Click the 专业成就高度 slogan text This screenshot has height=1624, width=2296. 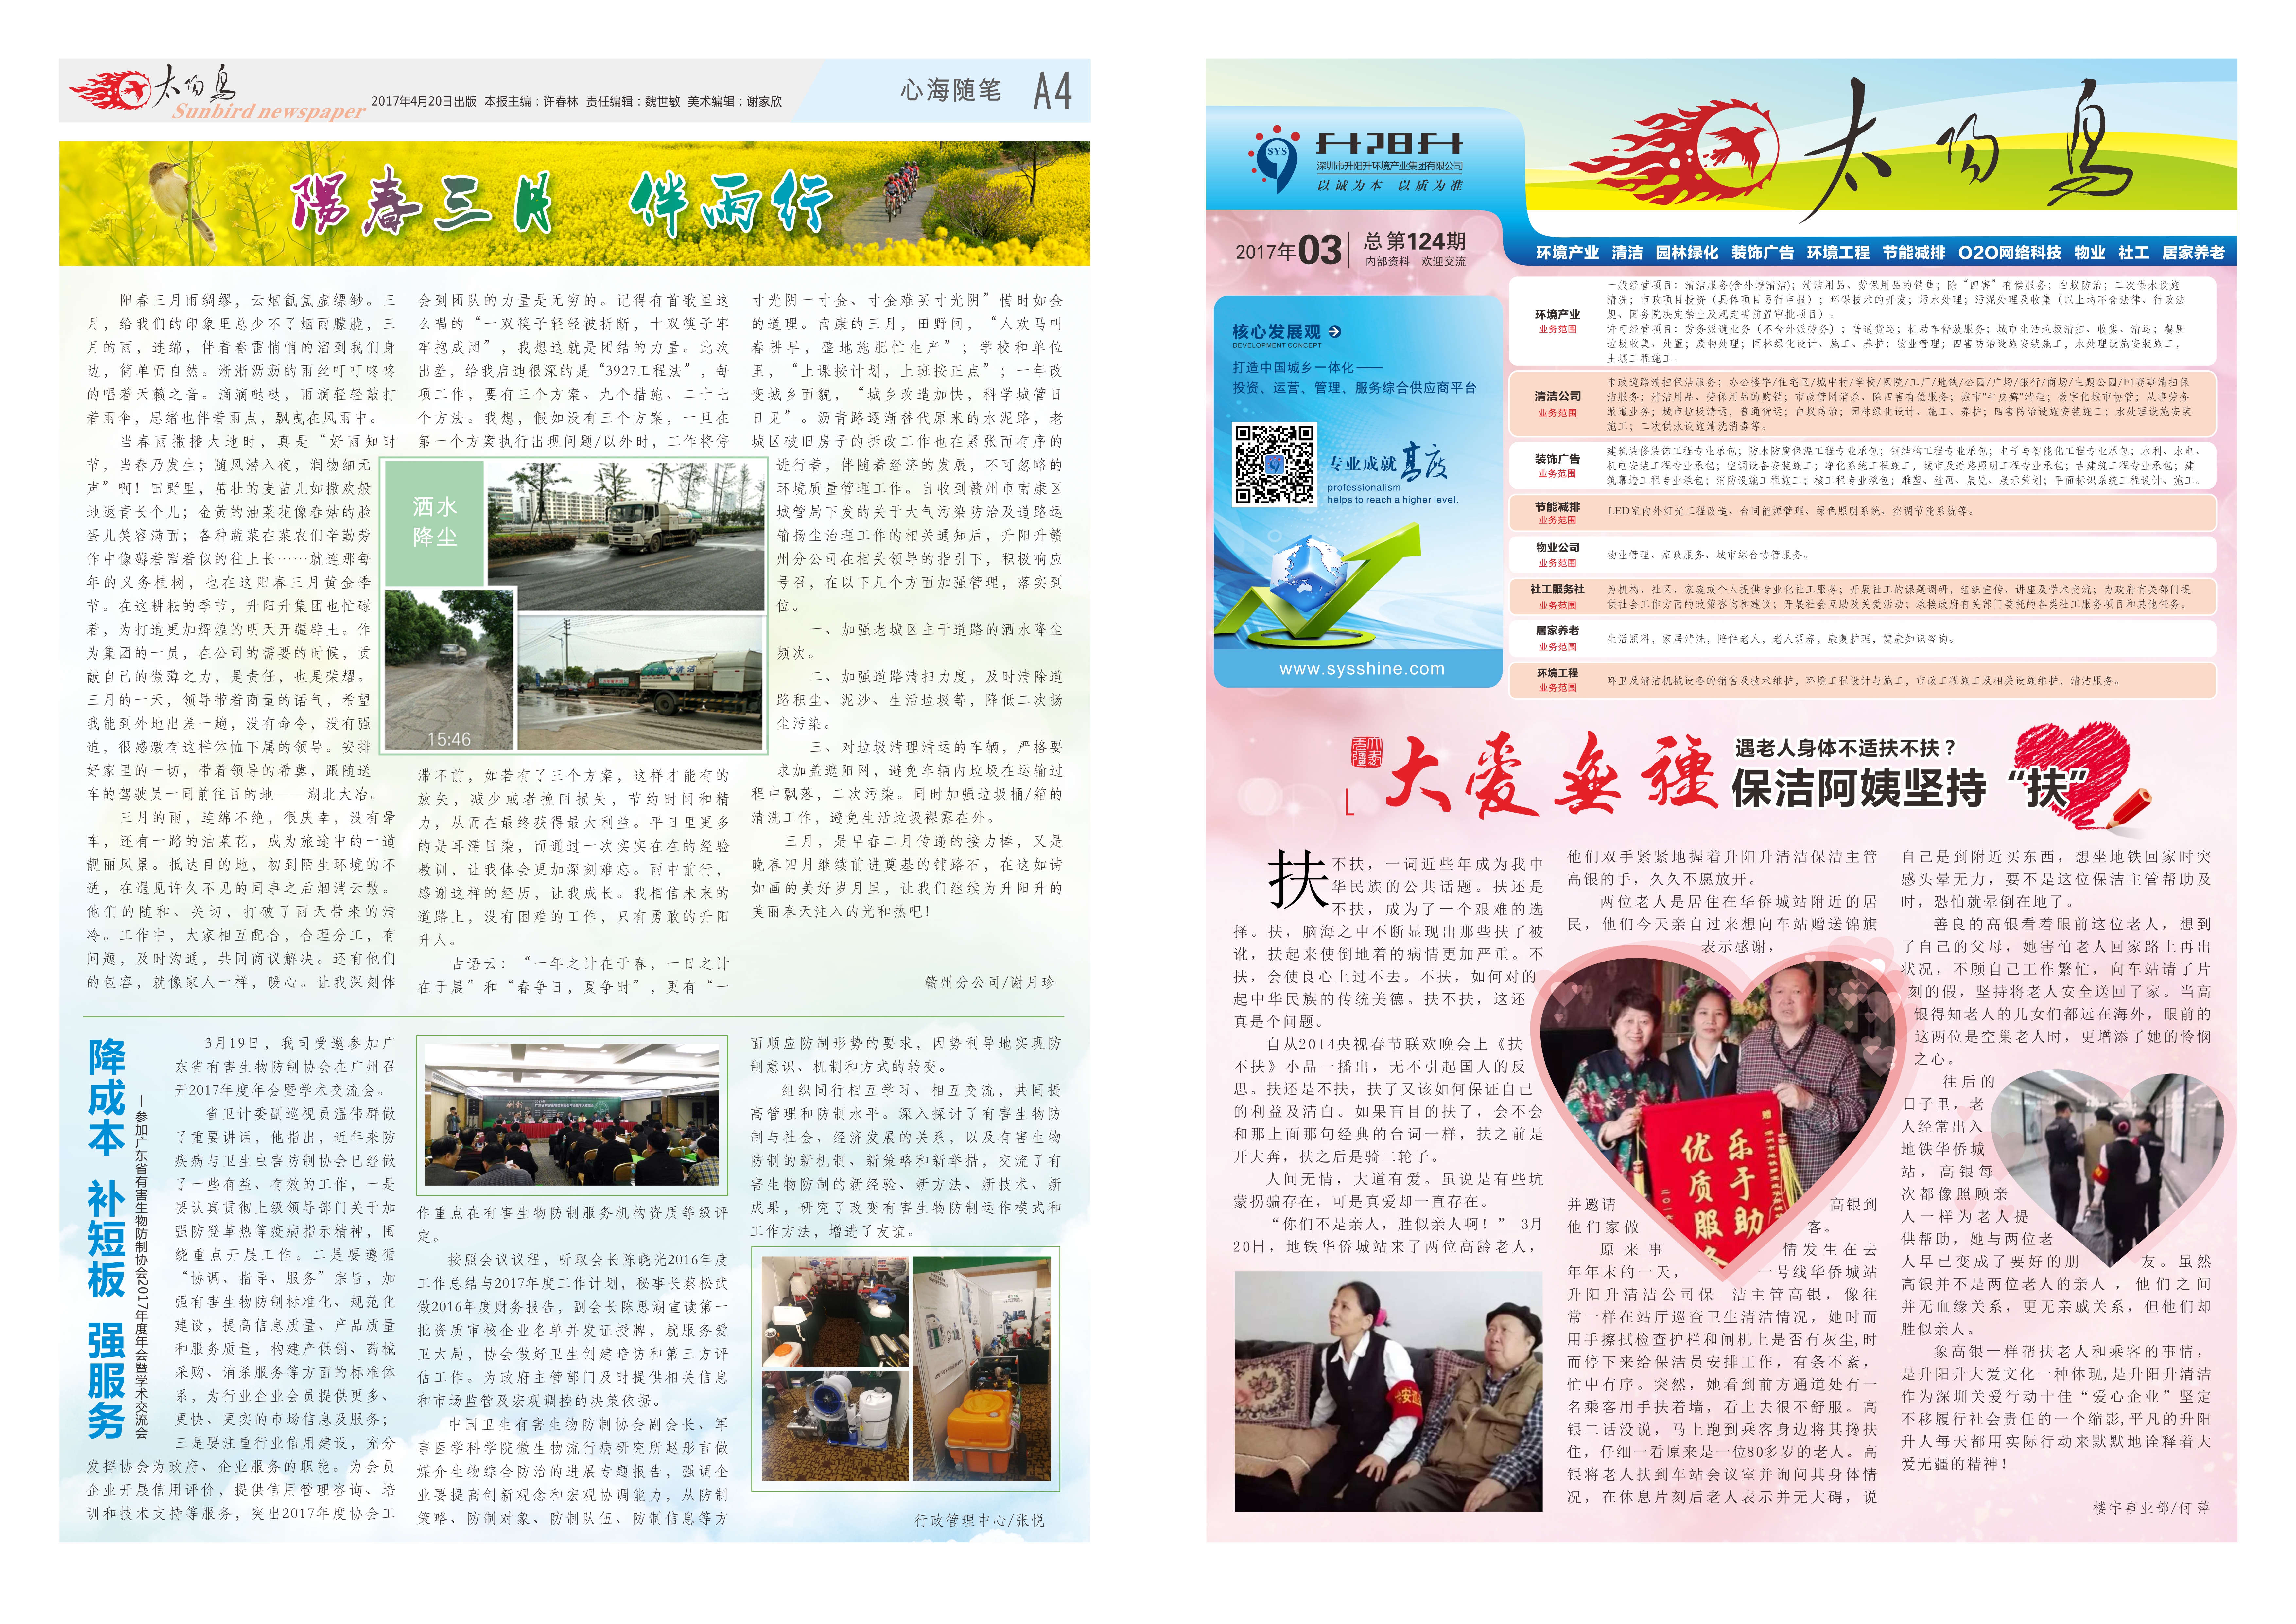[1388, 462]
